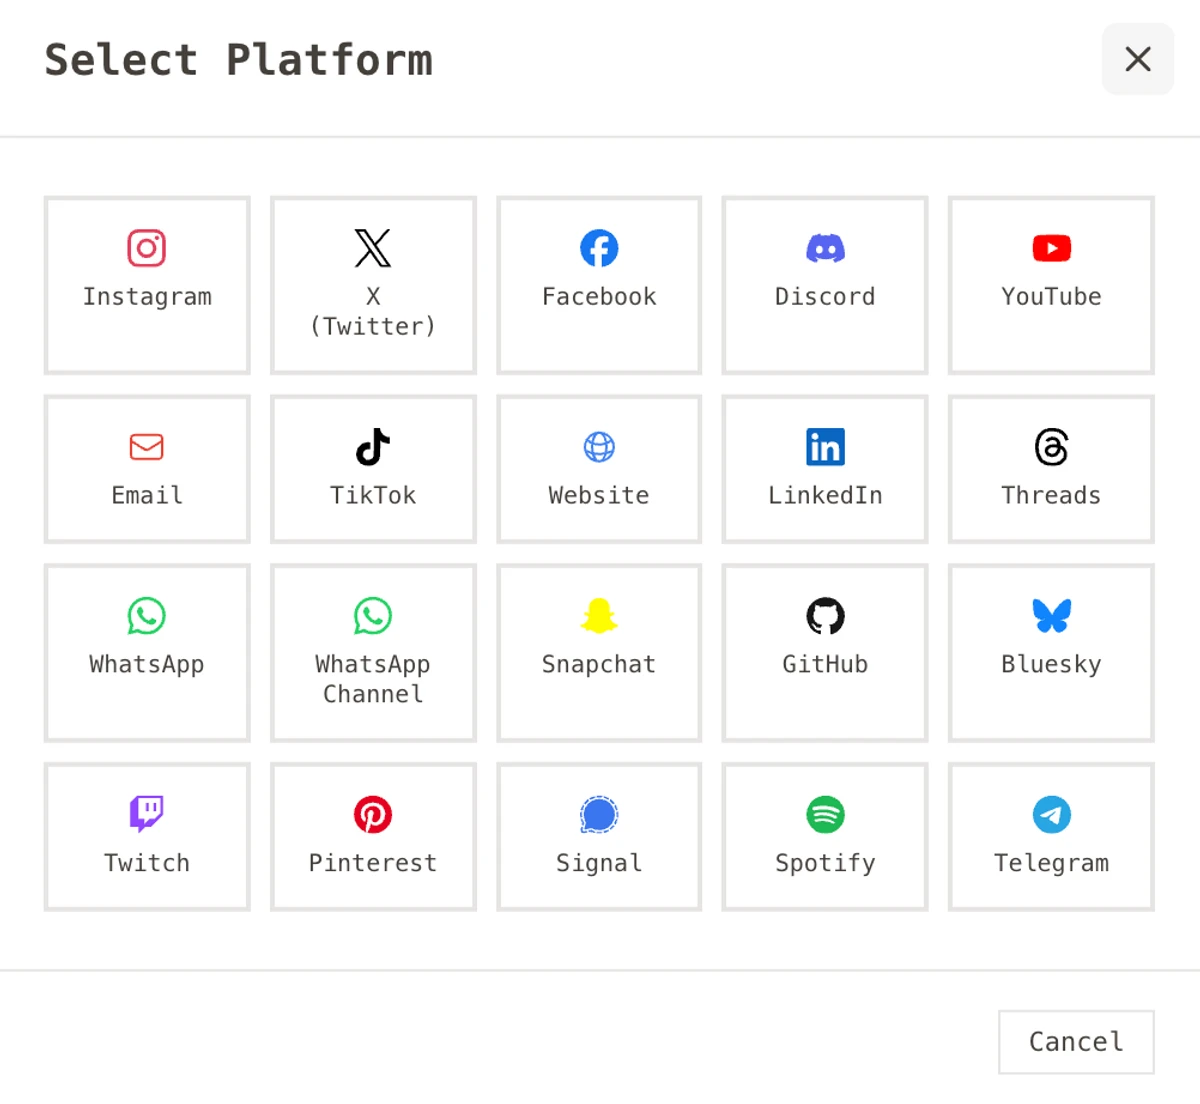Select the LinkedIn logo icon
The image size is (1200, 1104).
click(x=825, y=447)
